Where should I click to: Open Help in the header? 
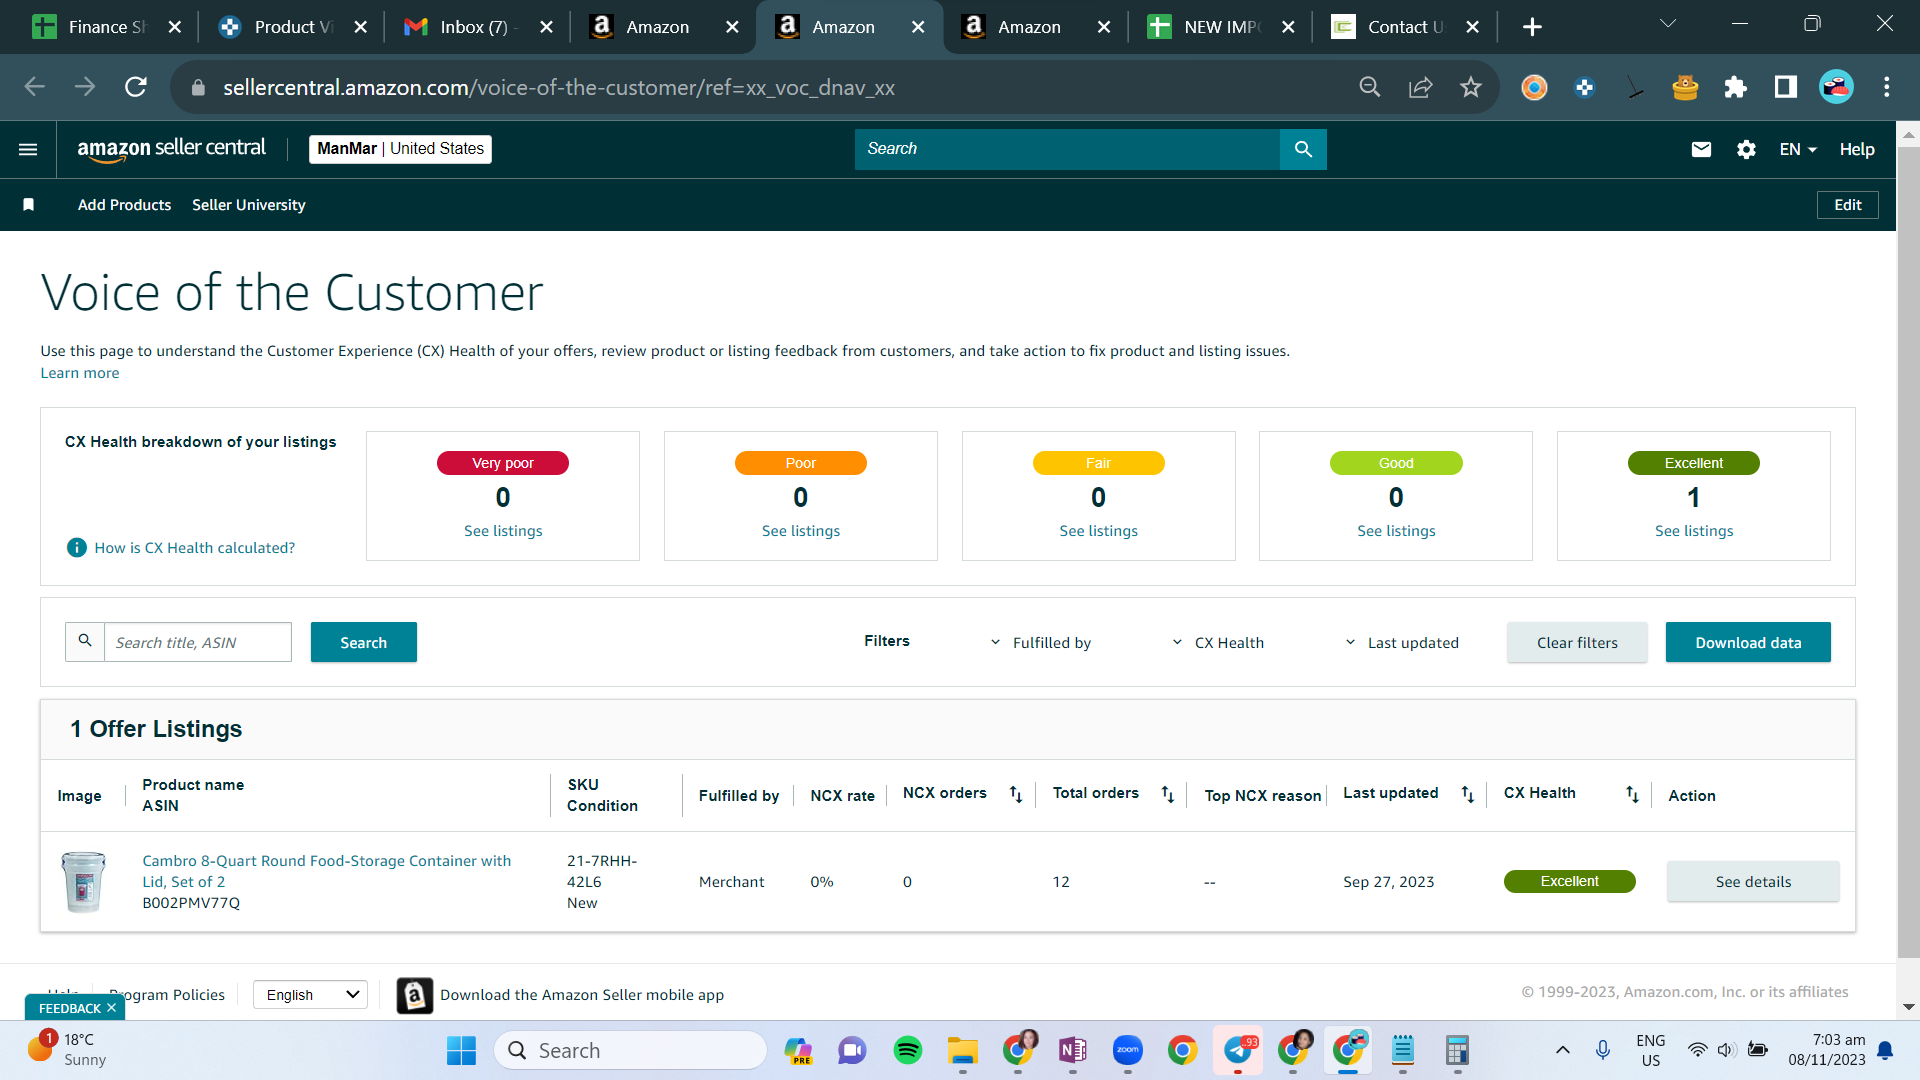pos(1857,149)
